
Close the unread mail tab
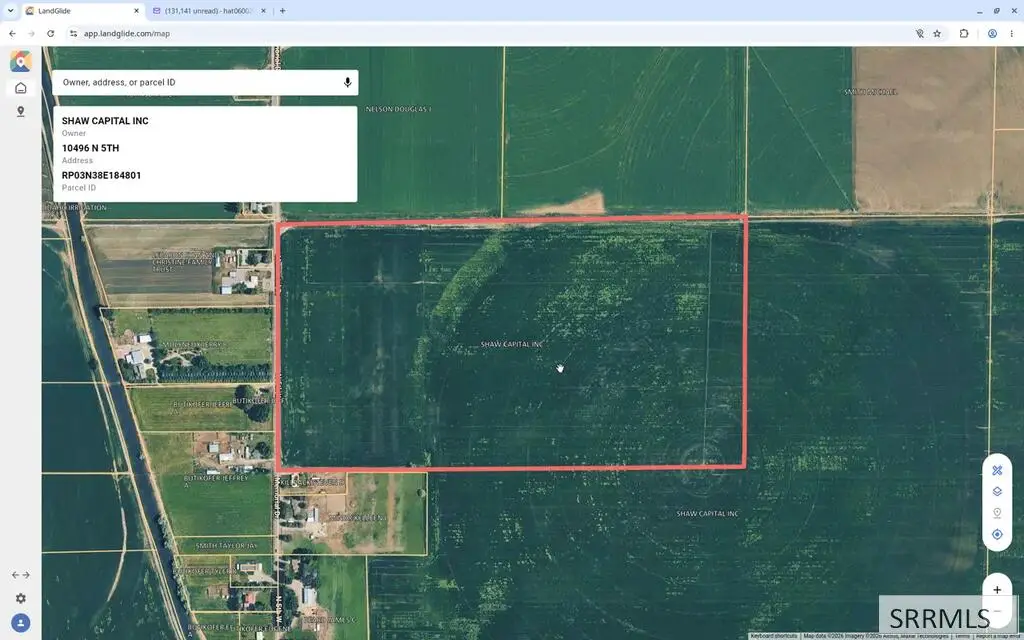tap(263, 11)
